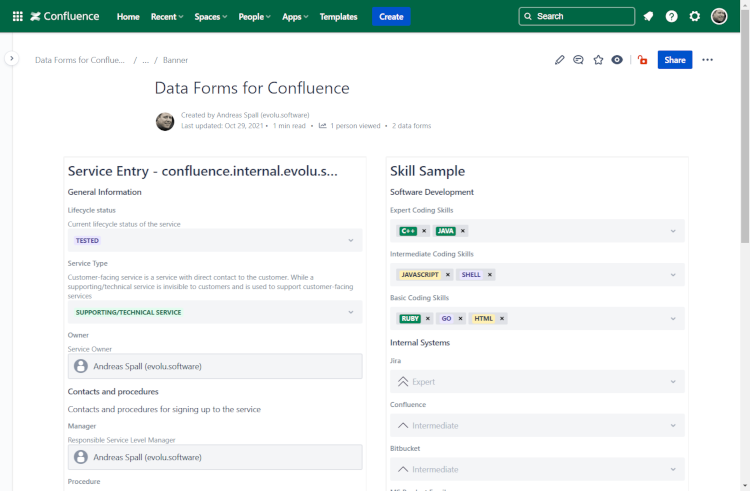Expand Intermediate Coding Skills dropdown

(x=673, y=275)
